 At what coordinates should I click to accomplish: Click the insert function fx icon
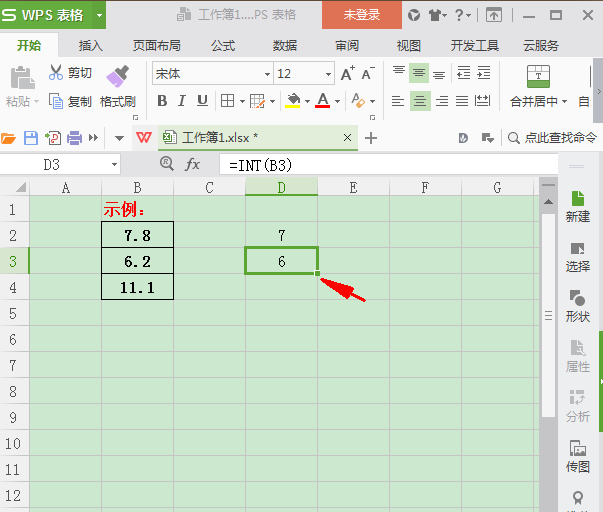pos(193,164)
